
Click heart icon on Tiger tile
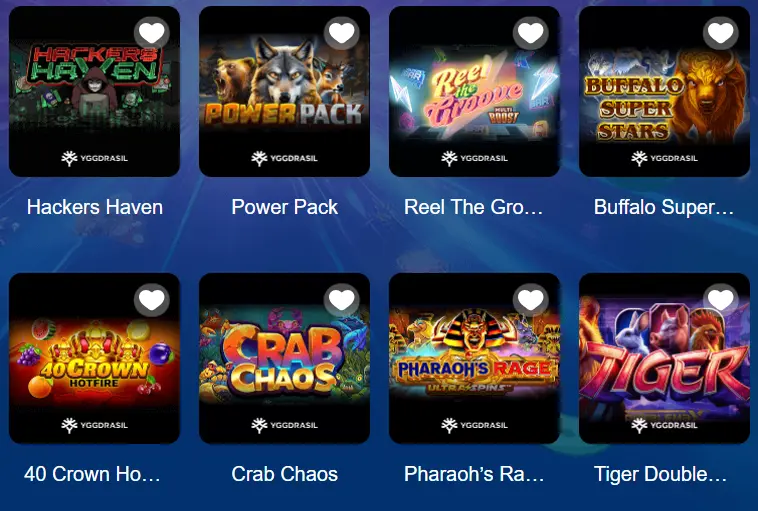point(721,300)
